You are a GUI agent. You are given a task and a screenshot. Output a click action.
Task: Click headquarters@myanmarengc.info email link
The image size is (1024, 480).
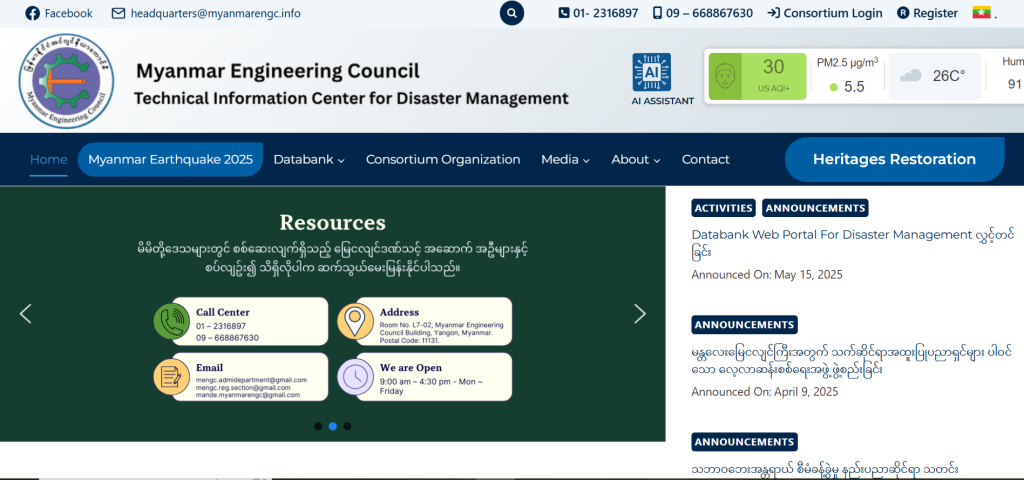pos(216,13)
